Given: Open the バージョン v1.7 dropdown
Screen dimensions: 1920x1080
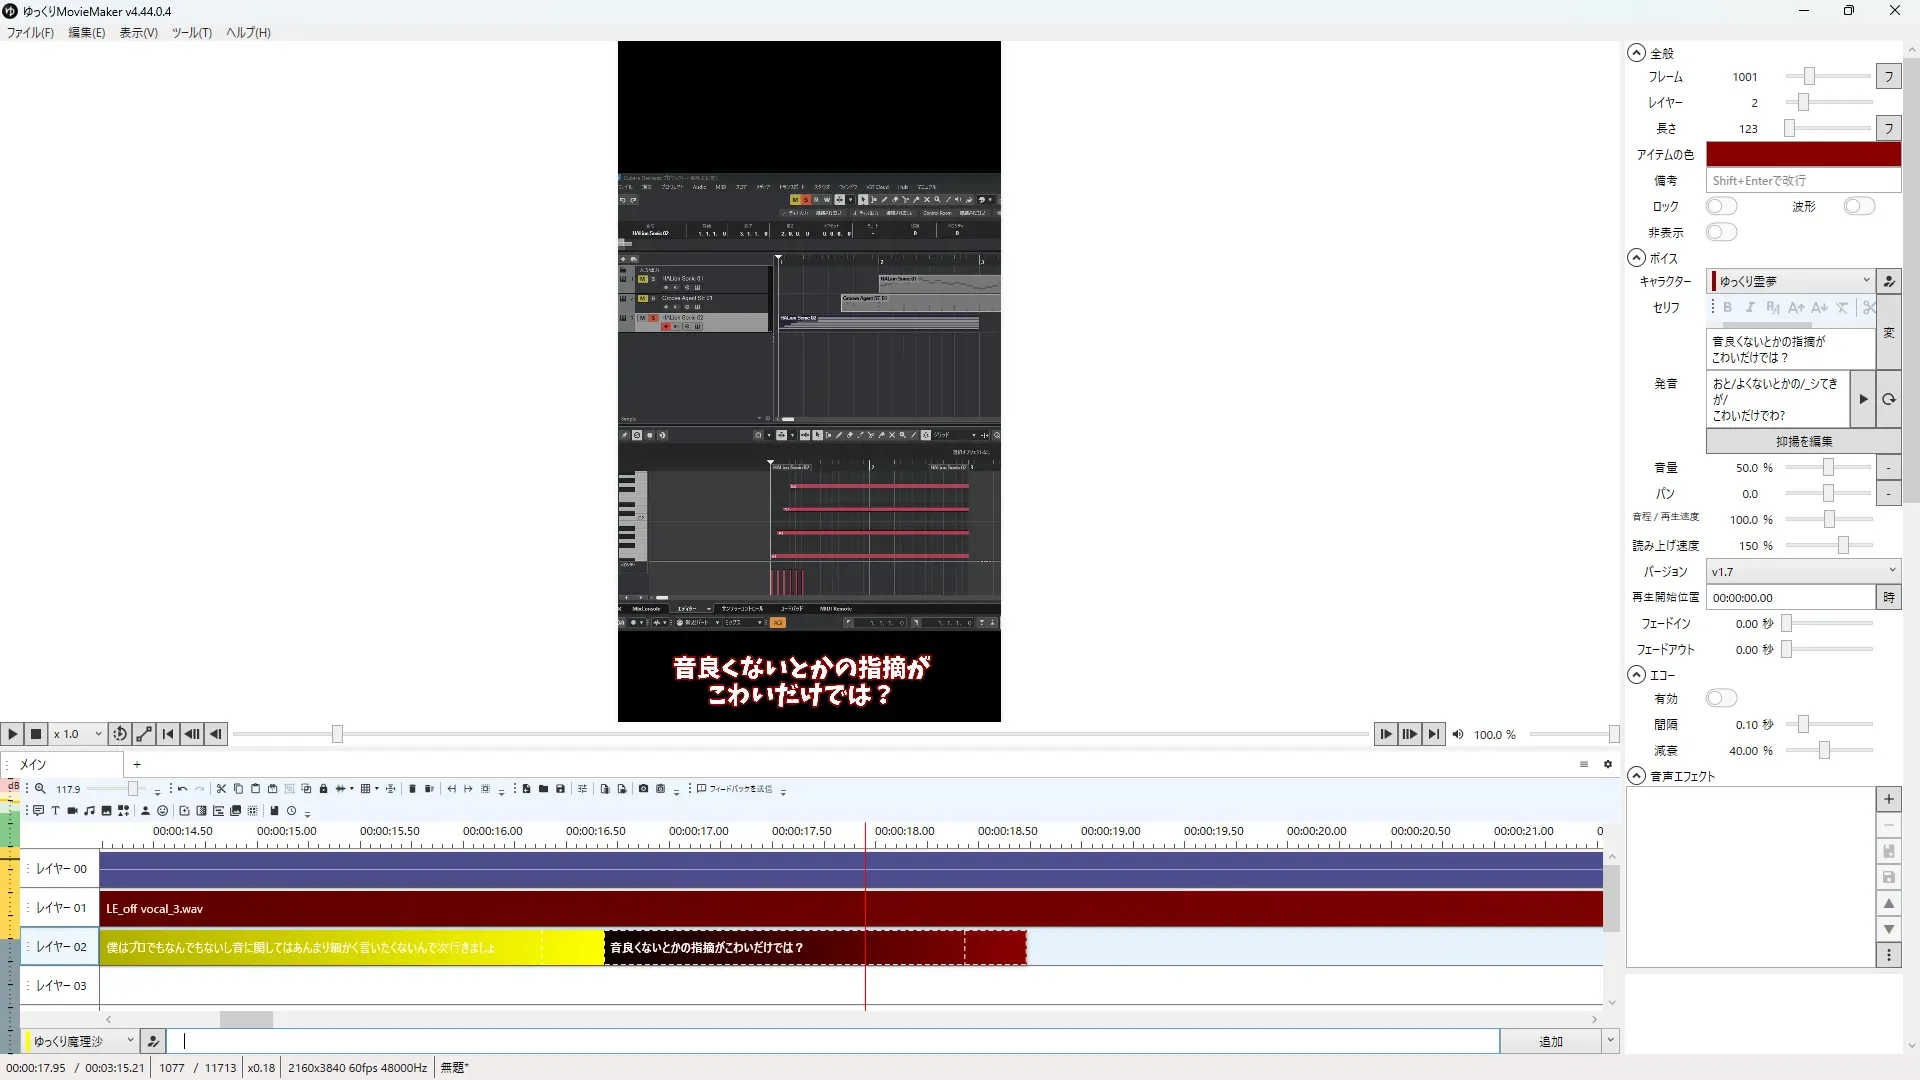Looking at the screenshot, I should [x=1802, y=571].
